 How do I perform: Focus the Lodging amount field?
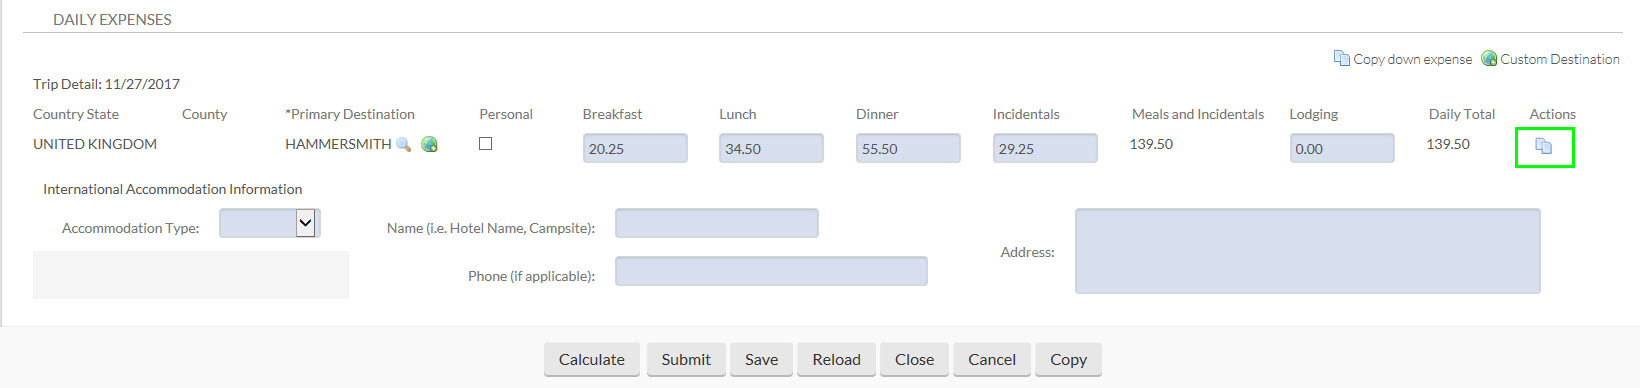coord(1342,148)
